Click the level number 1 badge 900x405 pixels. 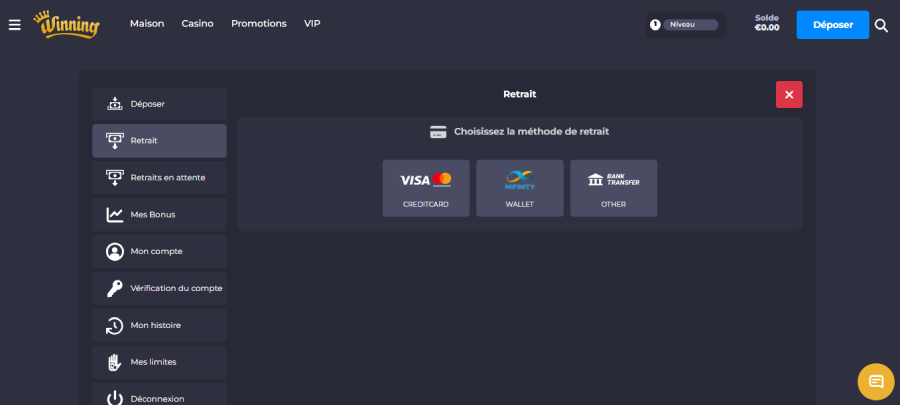(x=655, y=25)
